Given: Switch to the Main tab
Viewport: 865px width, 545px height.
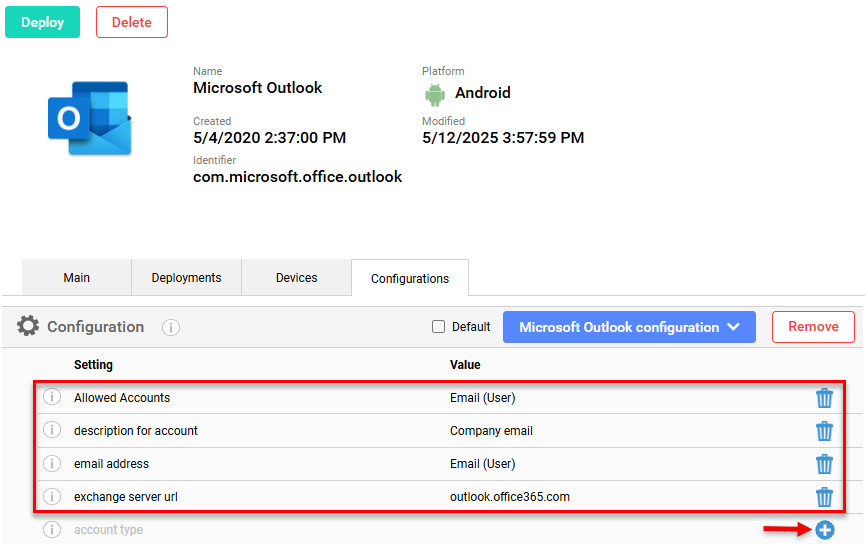Looking at the screenshot, I should 77,277.
